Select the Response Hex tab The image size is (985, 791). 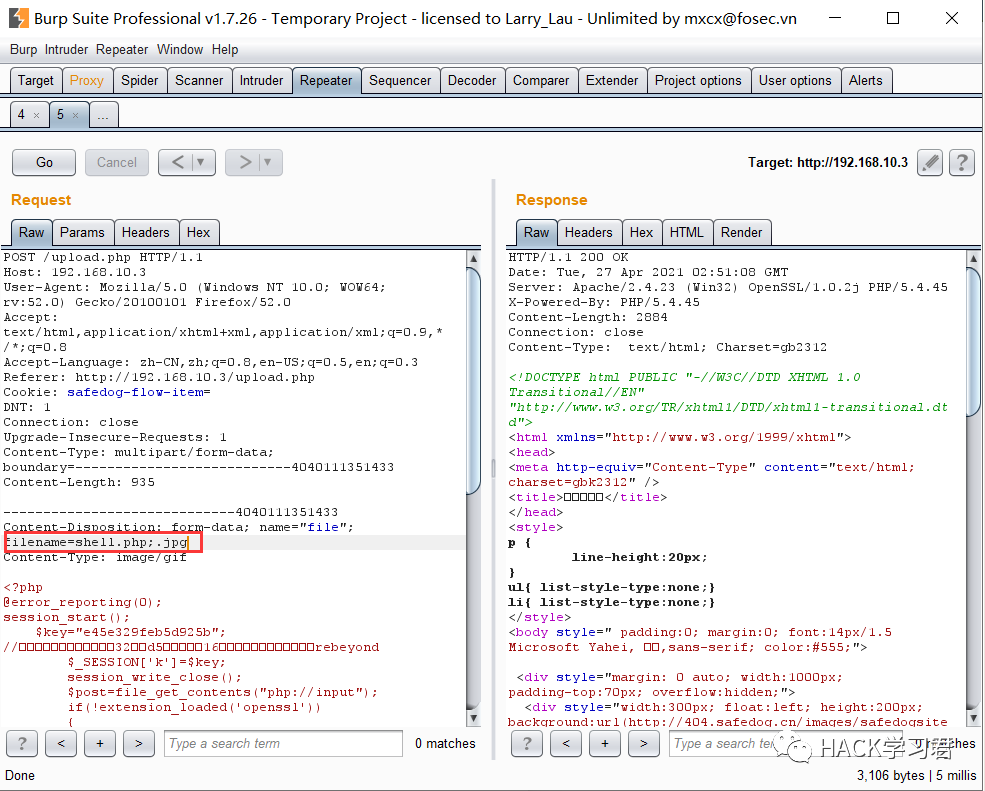point(641,232)
